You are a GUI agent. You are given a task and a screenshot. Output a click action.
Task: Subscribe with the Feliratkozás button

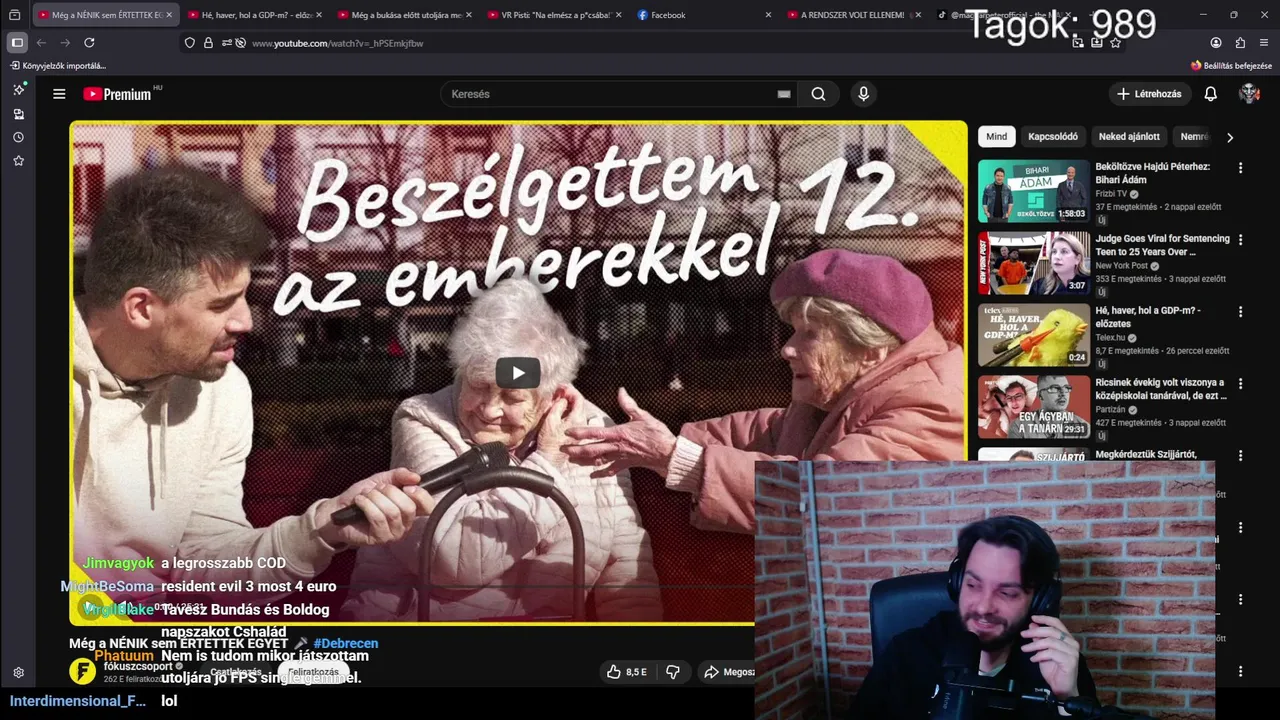pos(313,672)
